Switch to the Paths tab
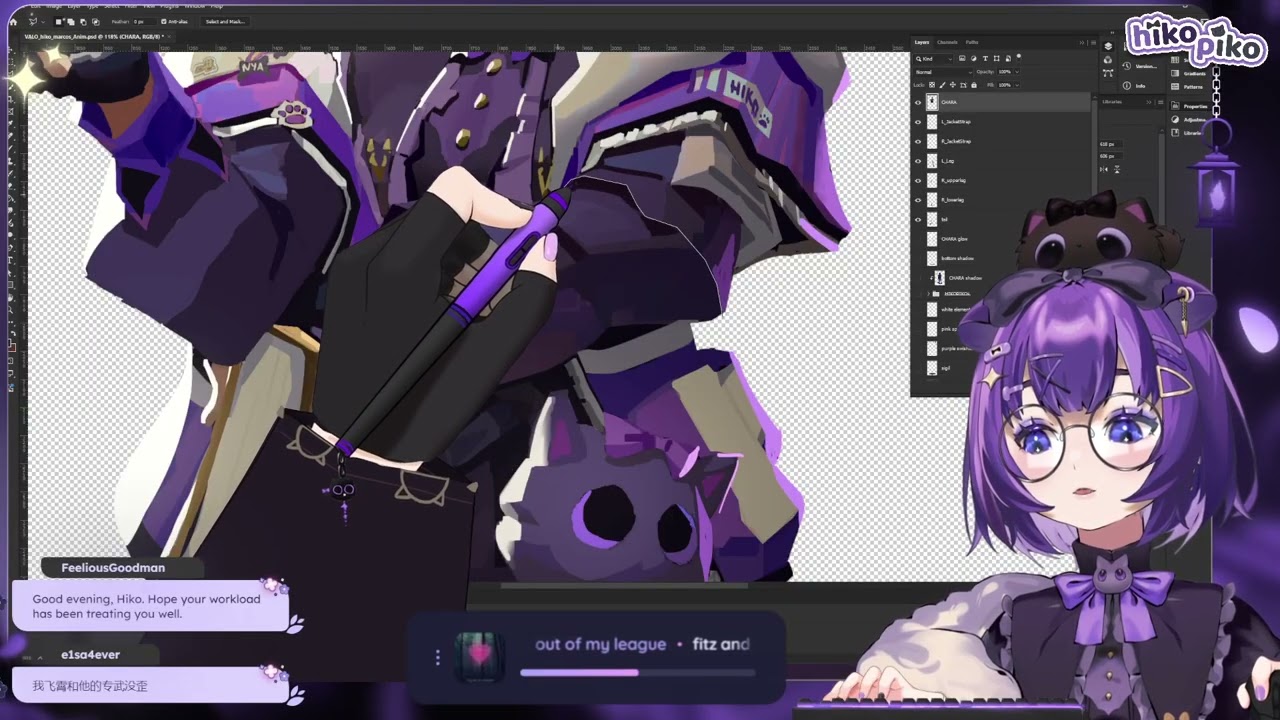Image resolution: width=1280 pixels, height=720 pixels. point(972,42)
